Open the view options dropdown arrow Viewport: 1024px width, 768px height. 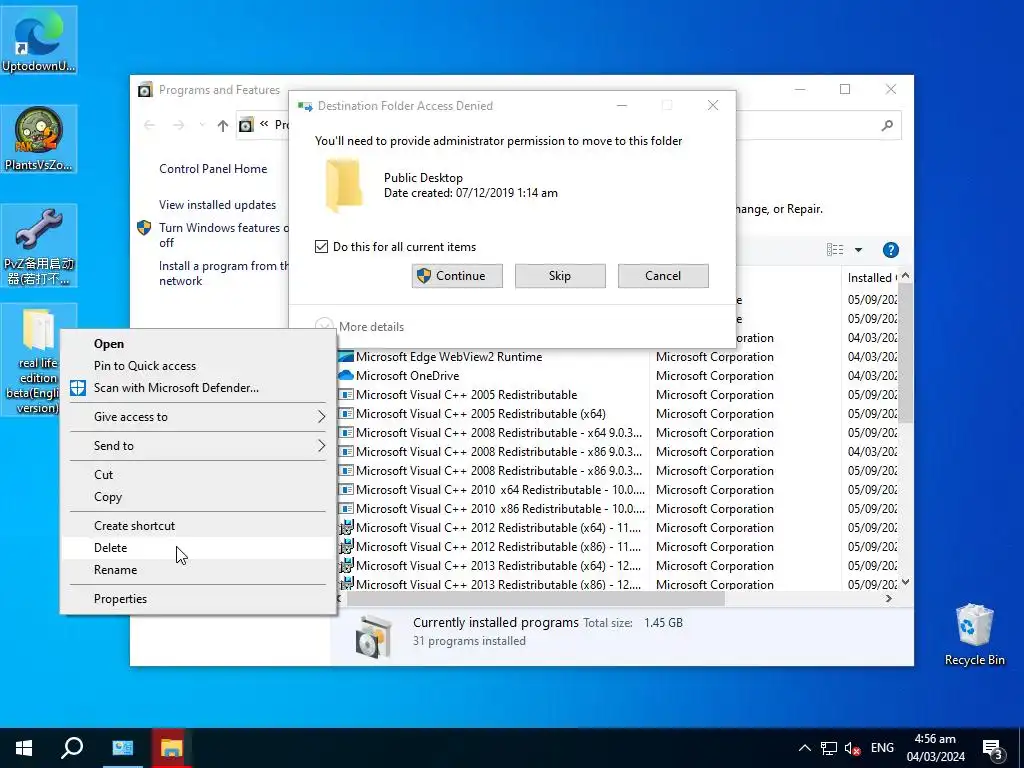pos(858,249)
